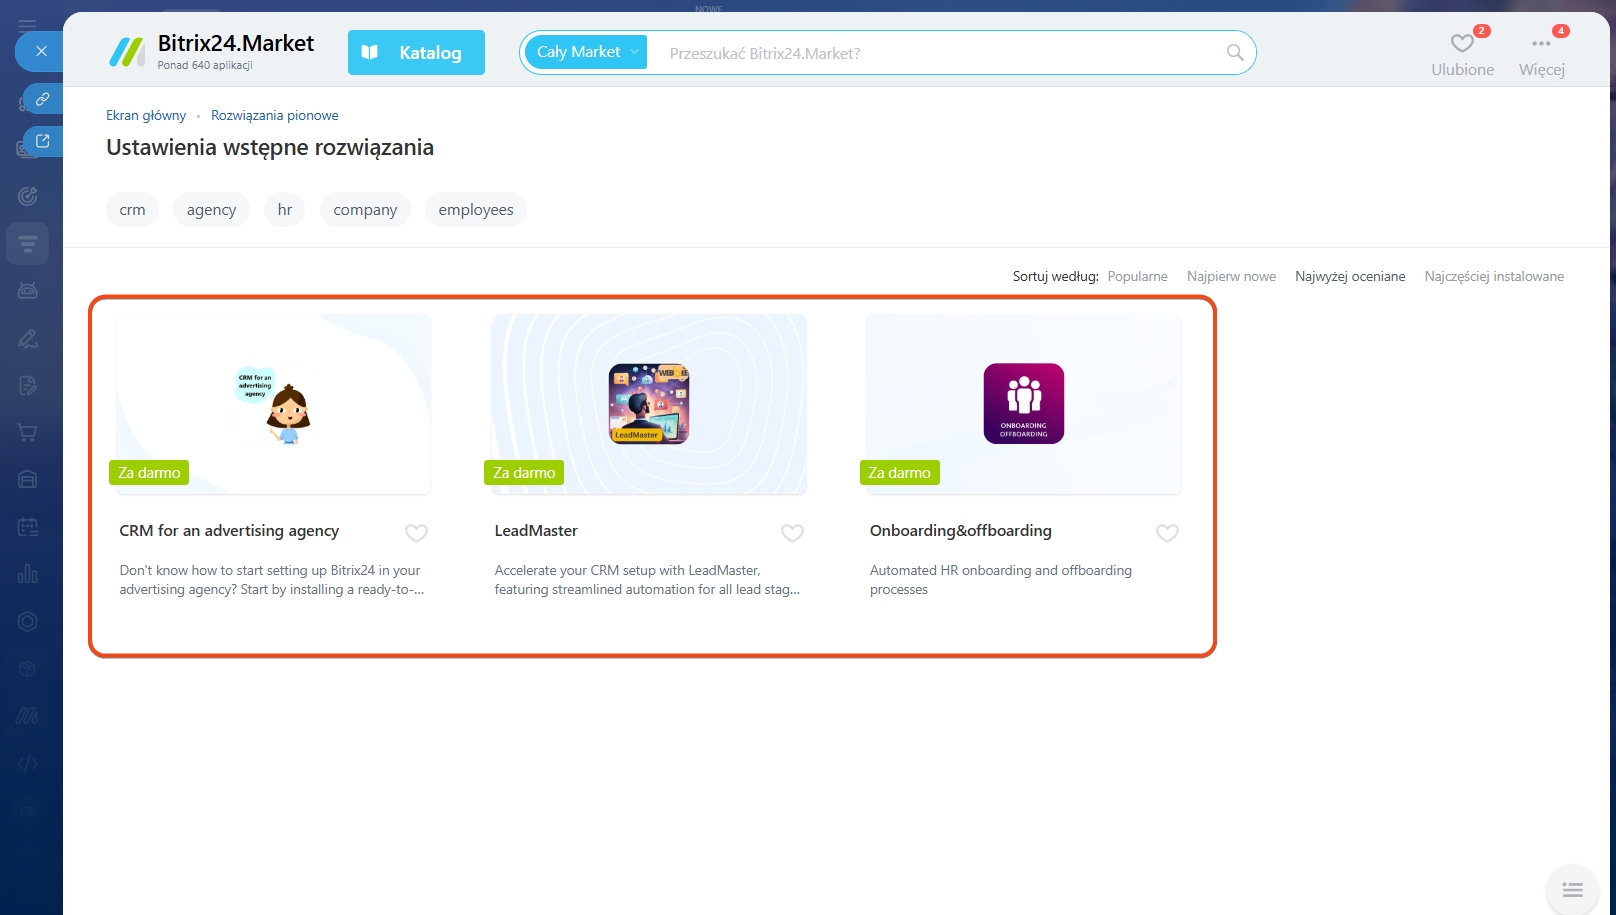Favorite the Onboarding&offboarding app

(1167, 533)
